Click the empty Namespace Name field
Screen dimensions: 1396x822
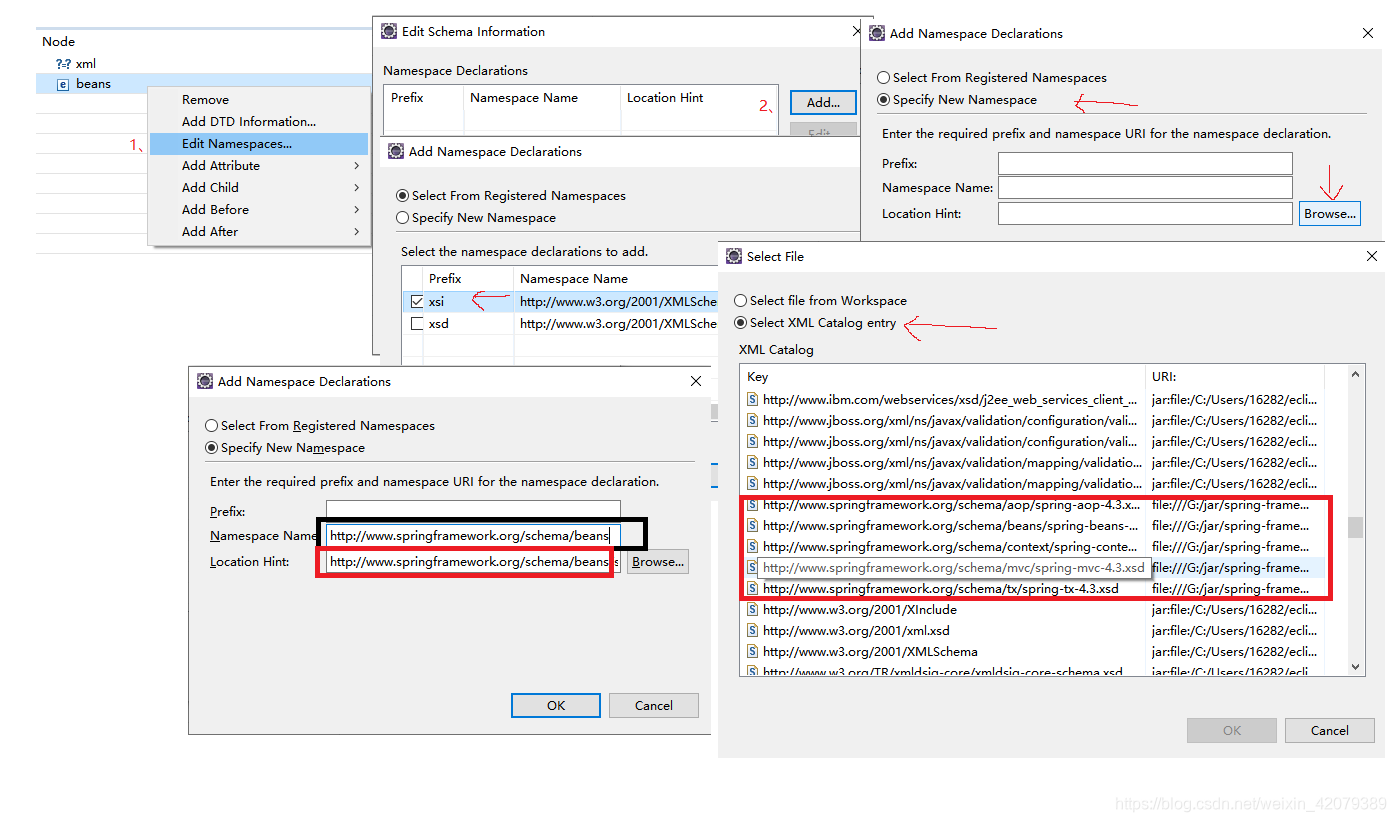tap(1145, 187)
